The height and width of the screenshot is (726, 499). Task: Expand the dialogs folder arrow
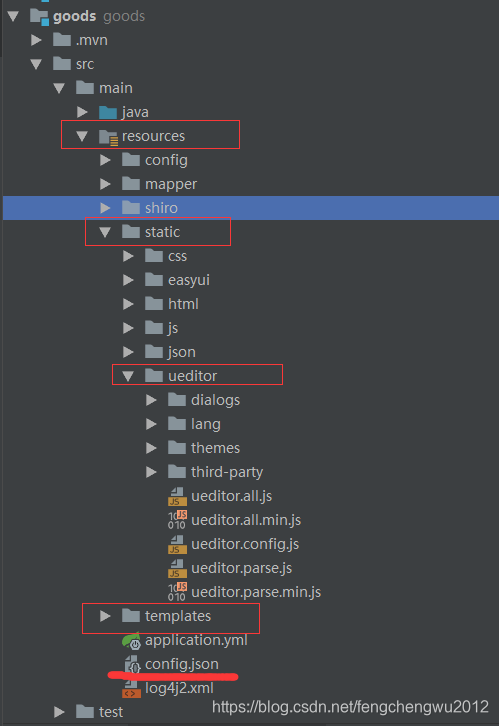tap(151, 400)
